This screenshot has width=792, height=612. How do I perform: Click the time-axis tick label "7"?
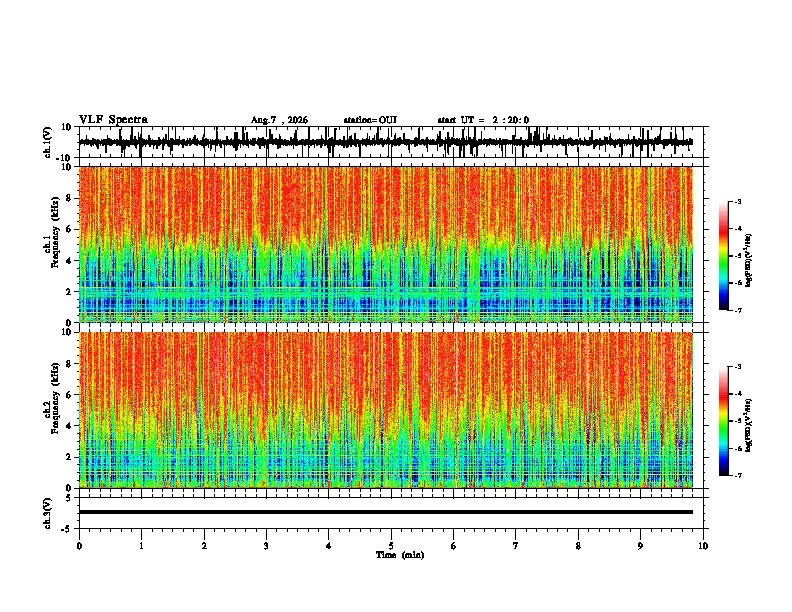tap(516, 546)
